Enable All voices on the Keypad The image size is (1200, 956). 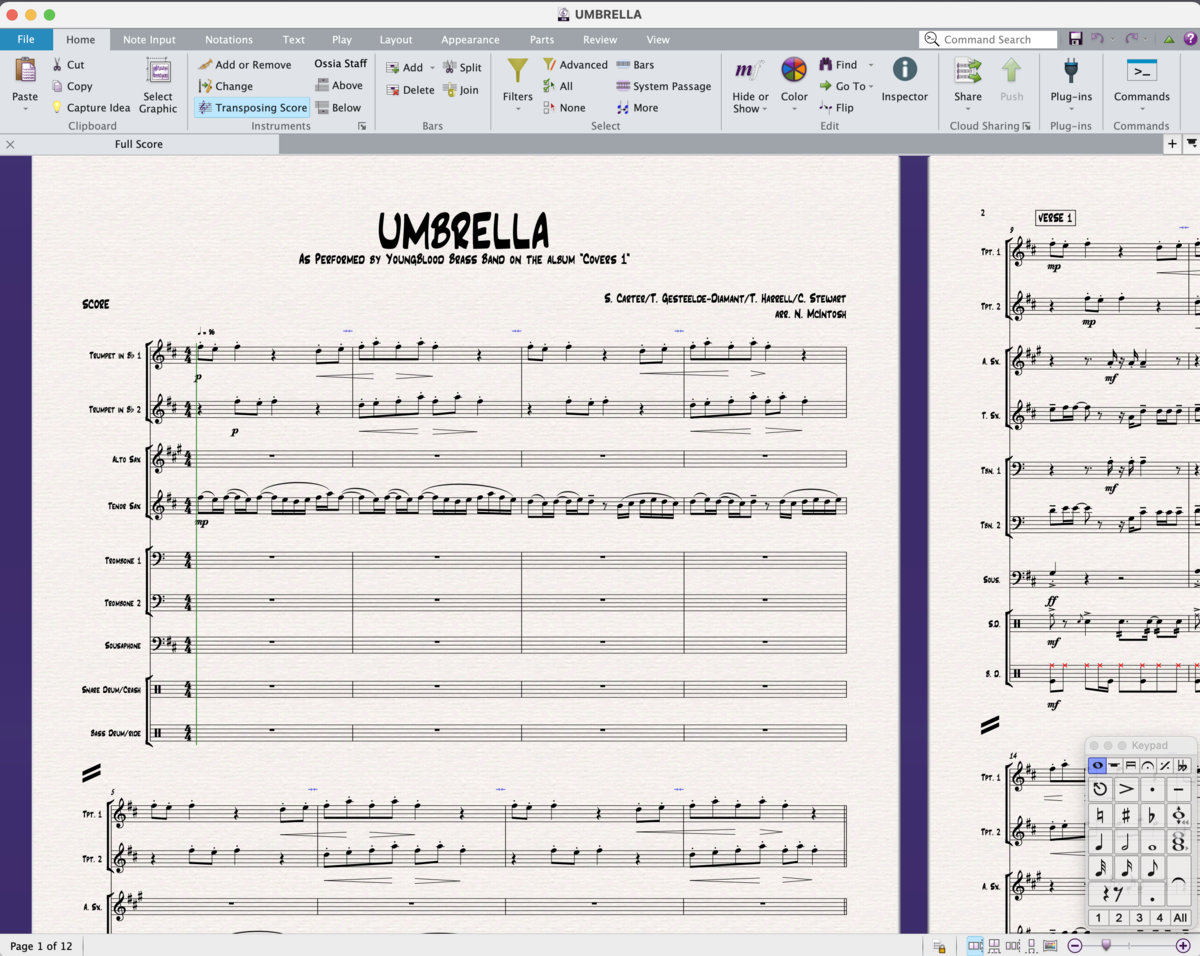[x=1182, y=917]
